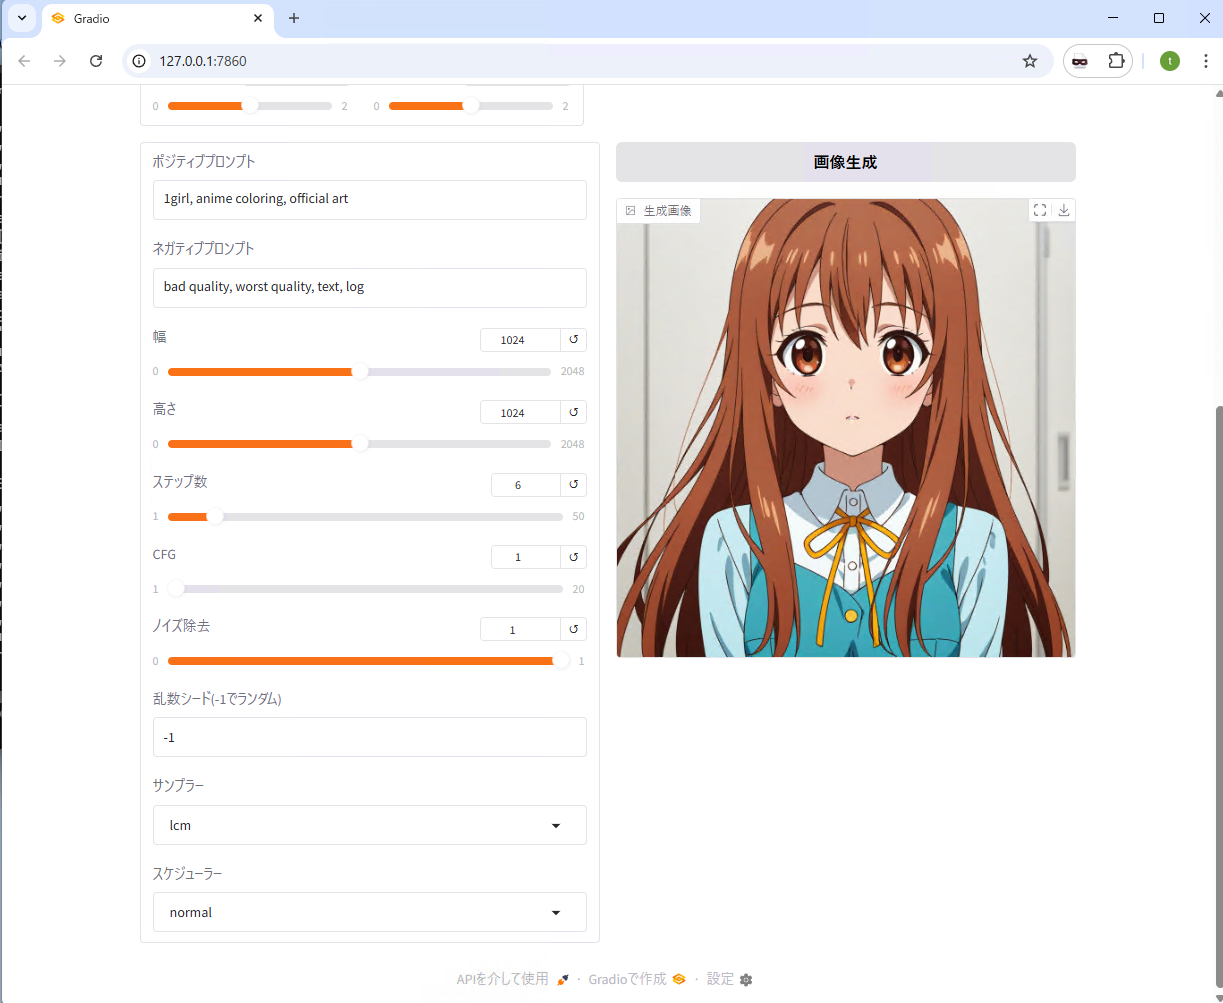
Task: Click the 高さ height slider track
Action: point(359,444)
